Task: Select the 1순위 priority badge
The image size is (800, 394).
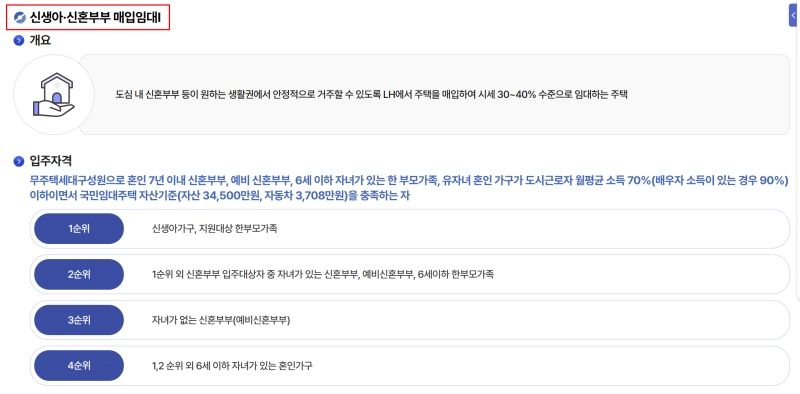Action: 79,229
